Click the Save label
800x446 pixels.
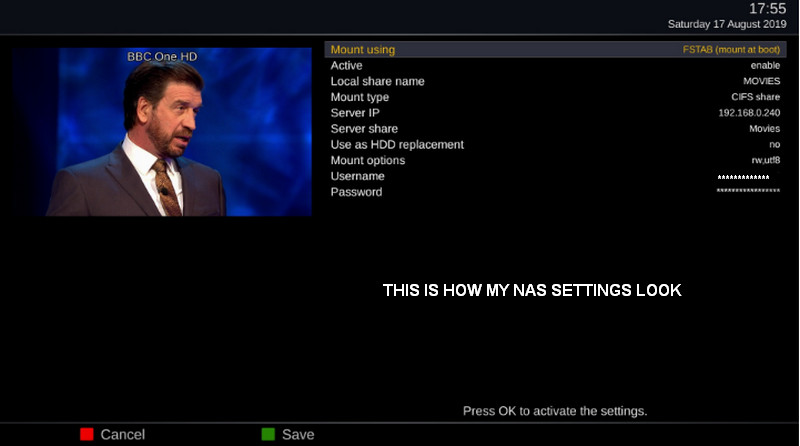click(298, 434)
